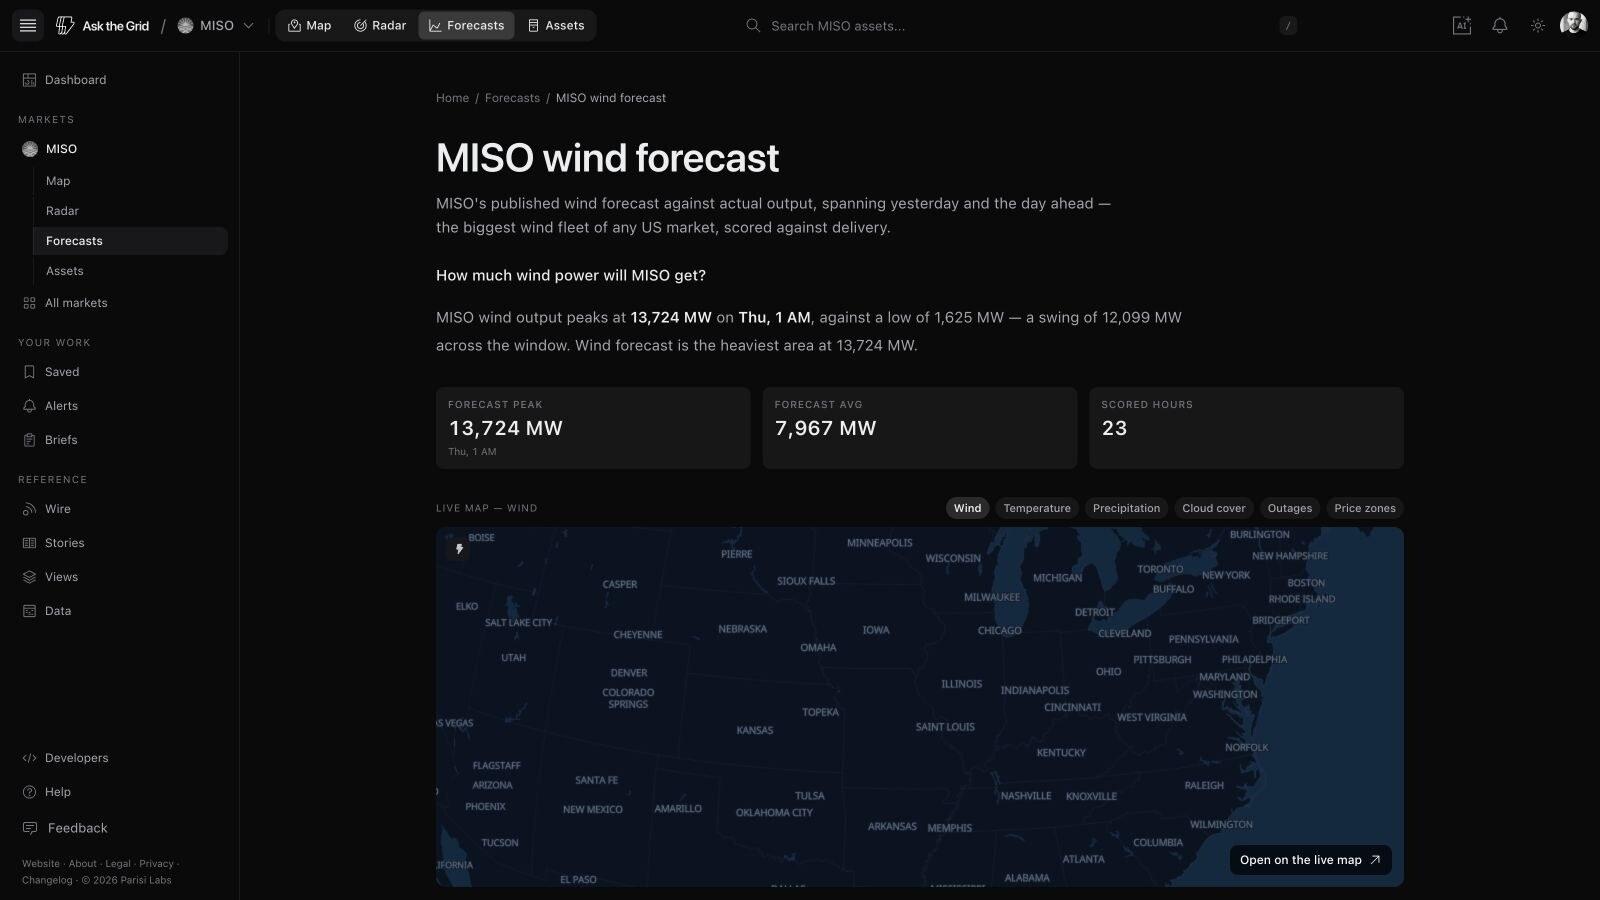This screenshot has width=1600, height=900.
Task: Click the Denver label on the map
Action: 629,673
